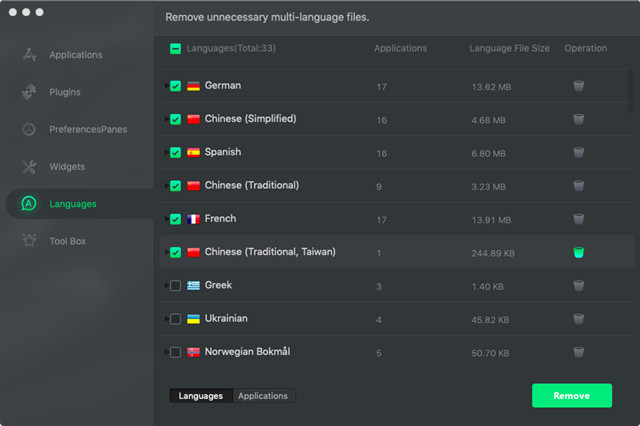Remove French files with trash icon
Image resolution: width=640 pixels, height=426 pixels.
coord(578,219)
